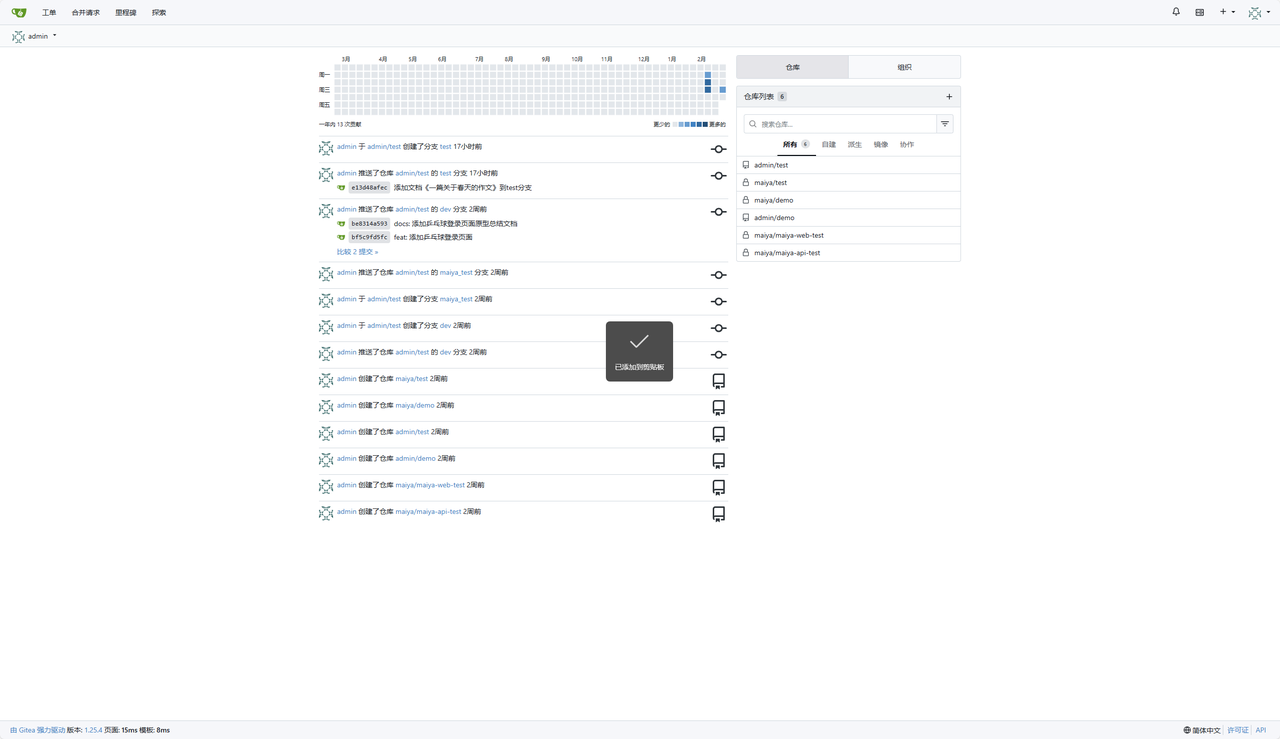Open 合并请求 in the top navigation
Viewport: 1280px width, 739px height.
[x=86, y=13]
